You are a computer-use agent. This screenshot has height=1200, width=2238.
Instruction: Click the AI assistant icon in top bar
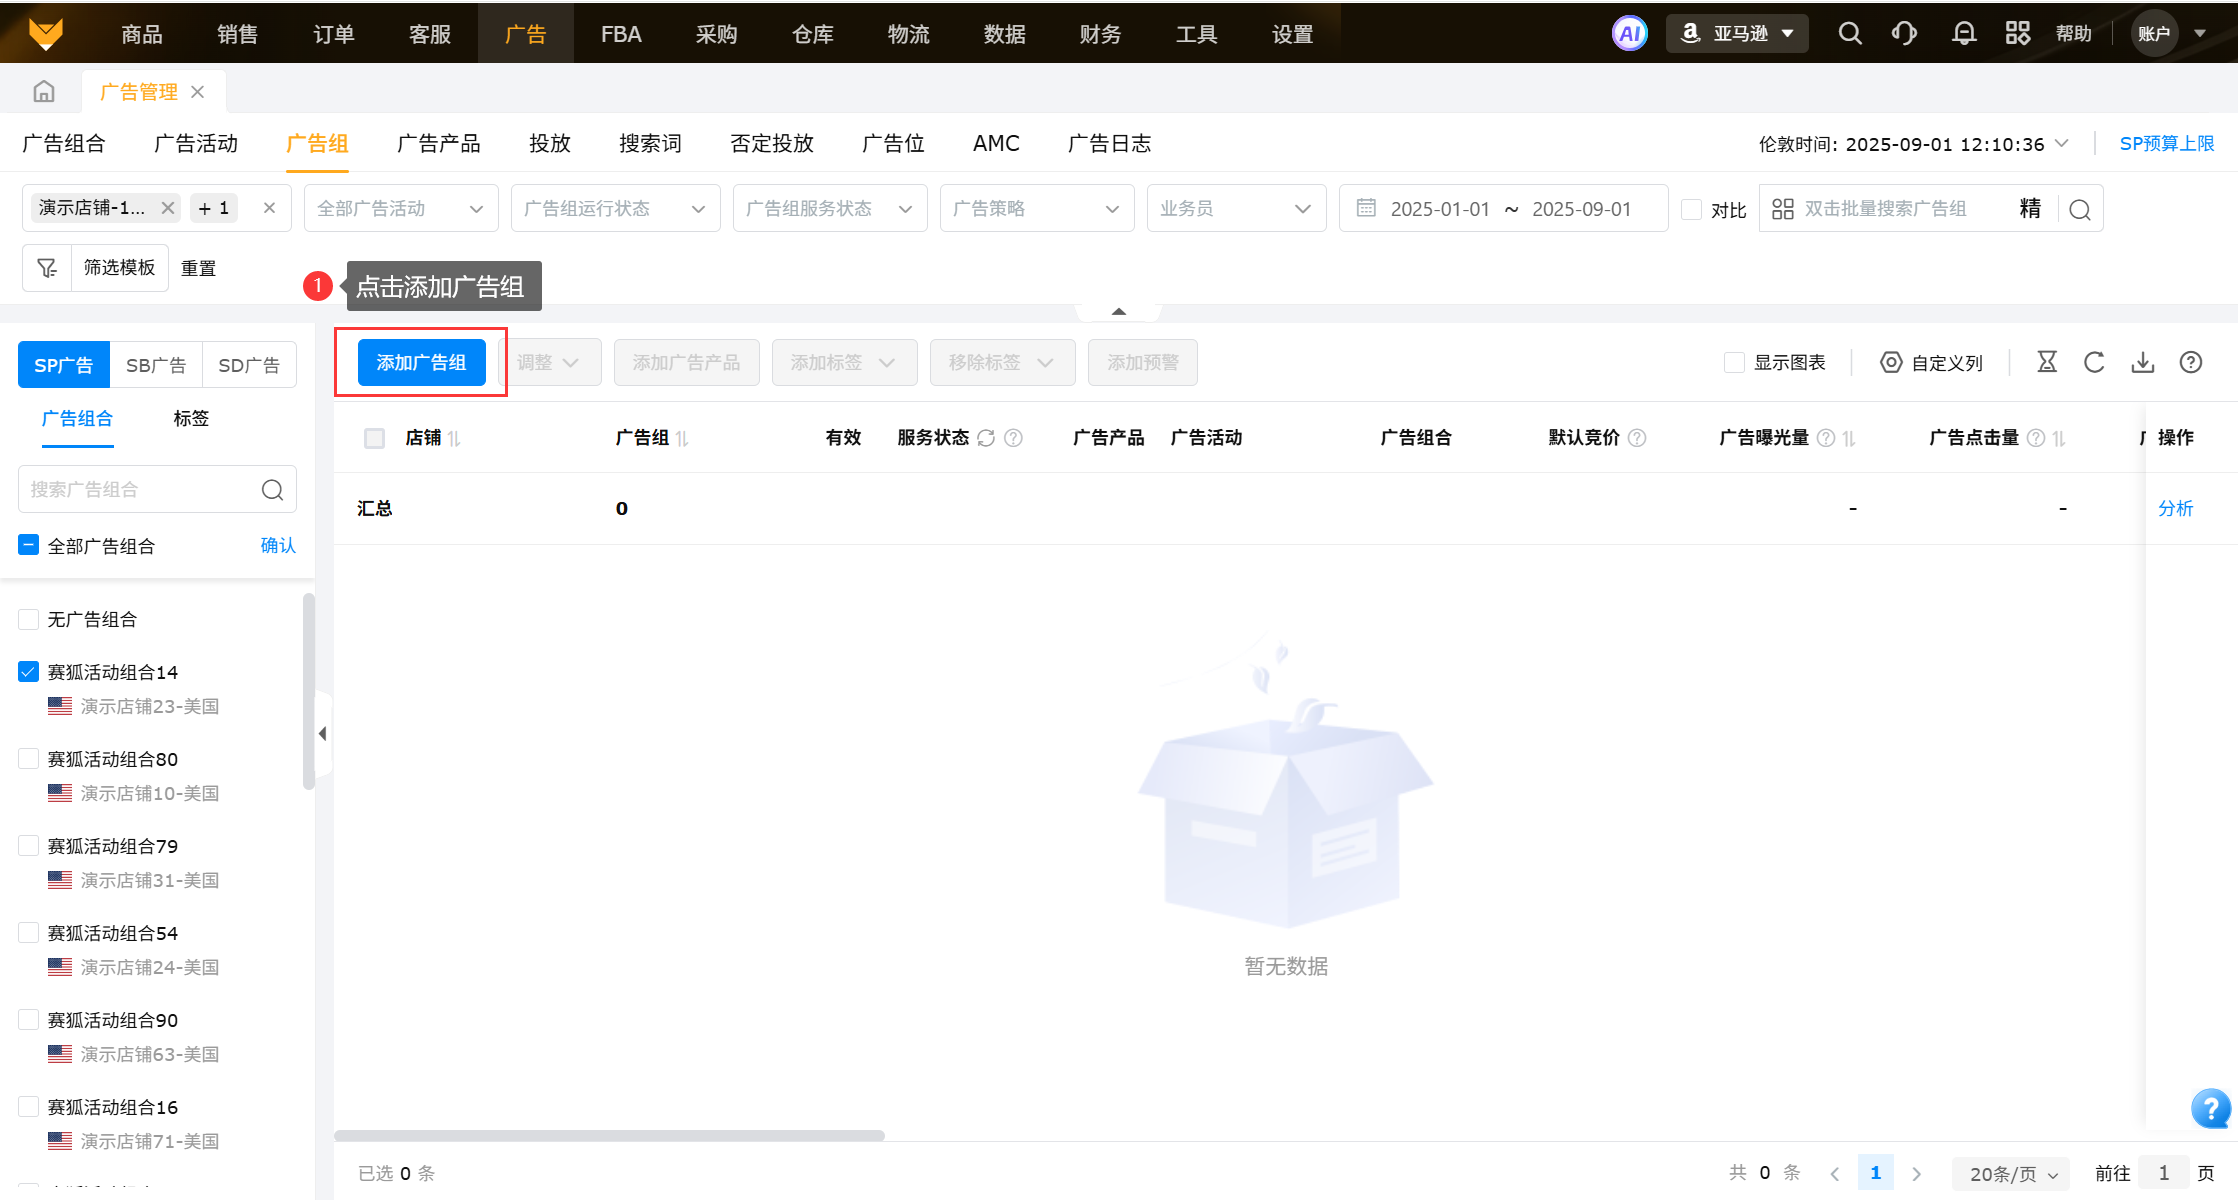[1629, 34]
